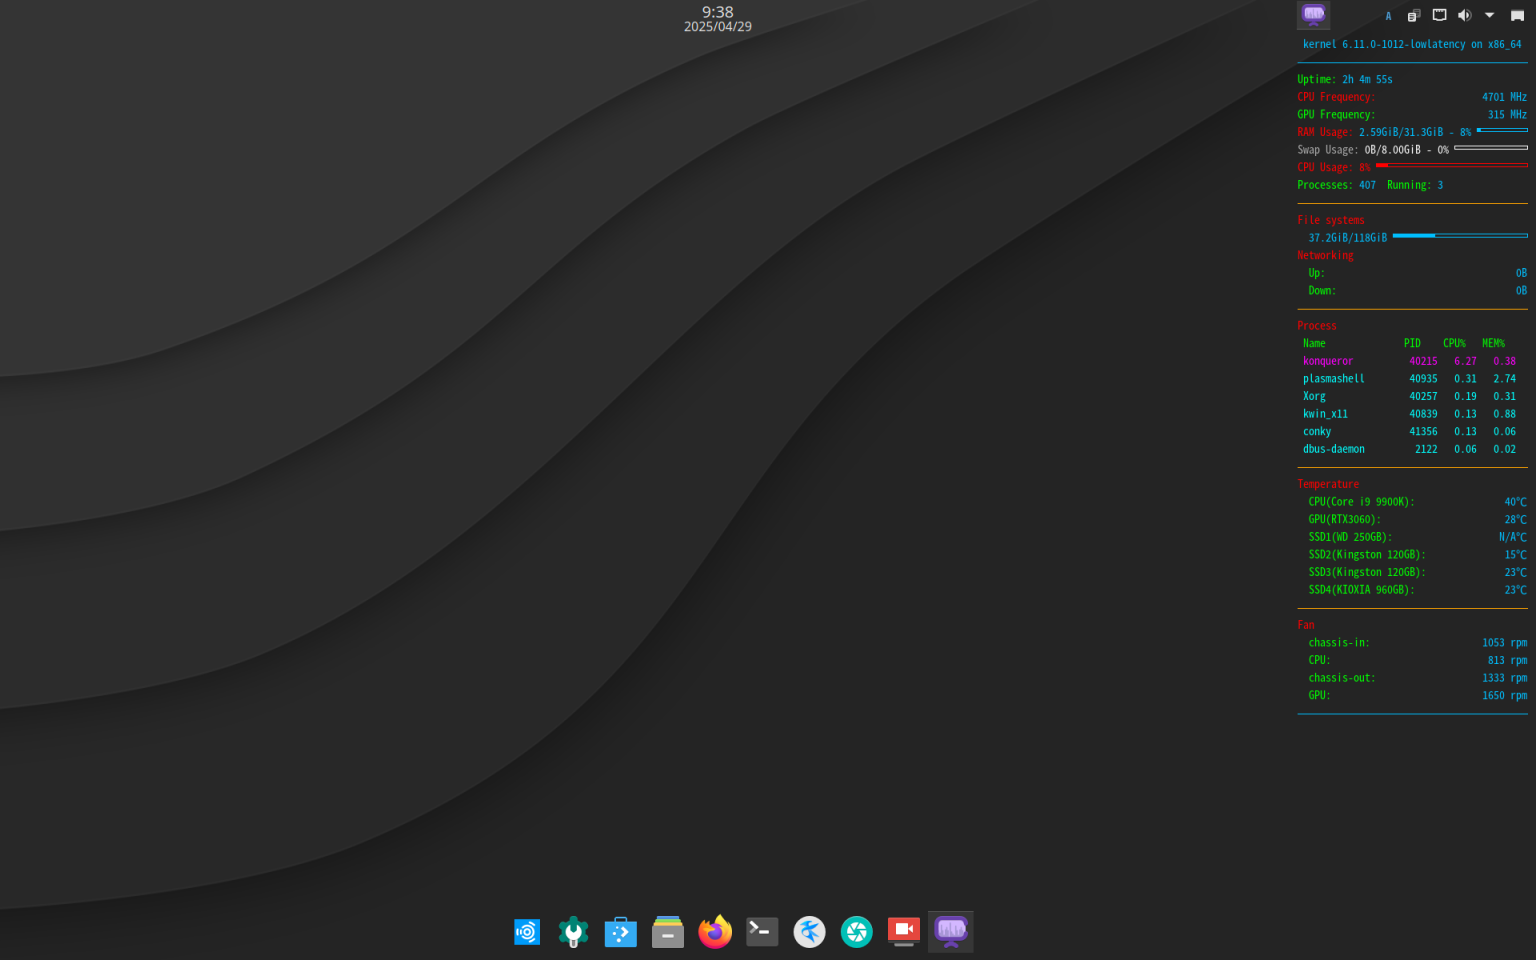Open the volume speaker tray icon

(1465, 15)
